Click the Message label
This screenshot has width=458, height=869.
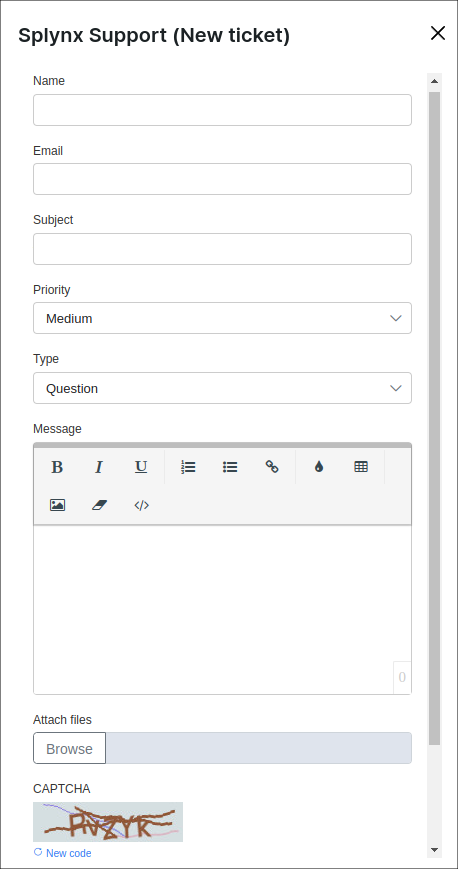[x=57, y=428]
